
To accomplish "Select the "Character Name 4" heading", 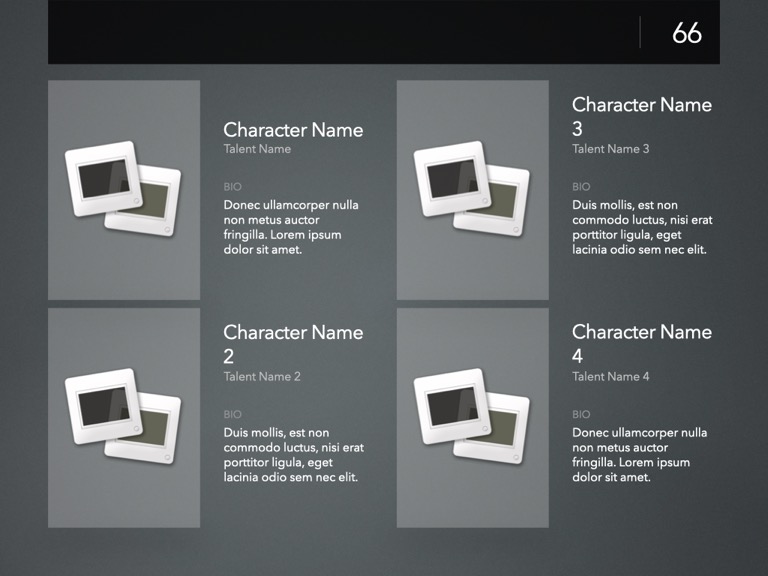I will (641, 344).
